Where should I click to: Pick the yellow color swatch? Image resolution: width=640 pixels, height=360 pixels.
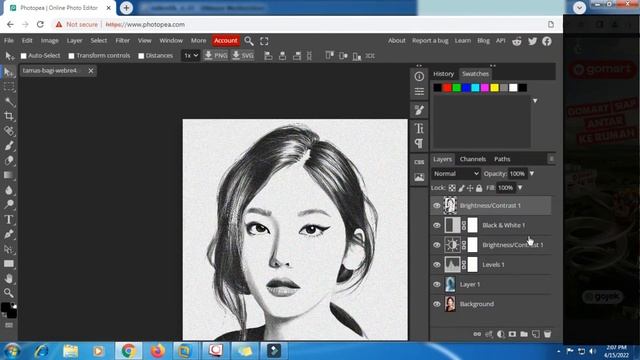494,88
